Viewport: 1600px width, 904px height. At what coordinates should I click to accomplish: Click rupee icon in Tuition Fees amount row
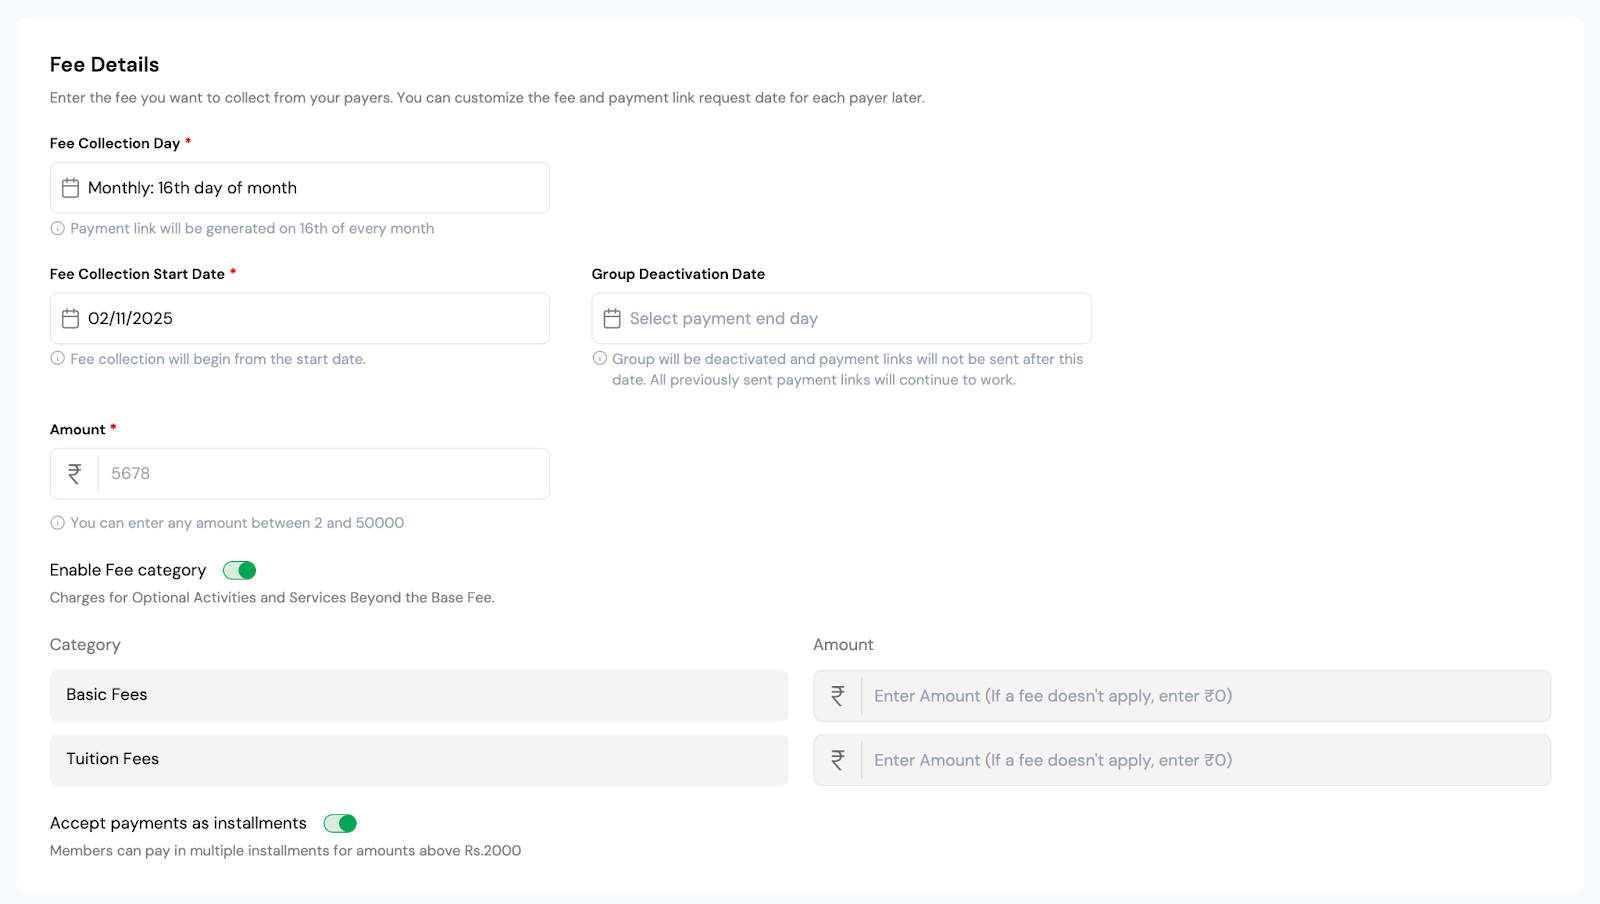tap(838, 760)
